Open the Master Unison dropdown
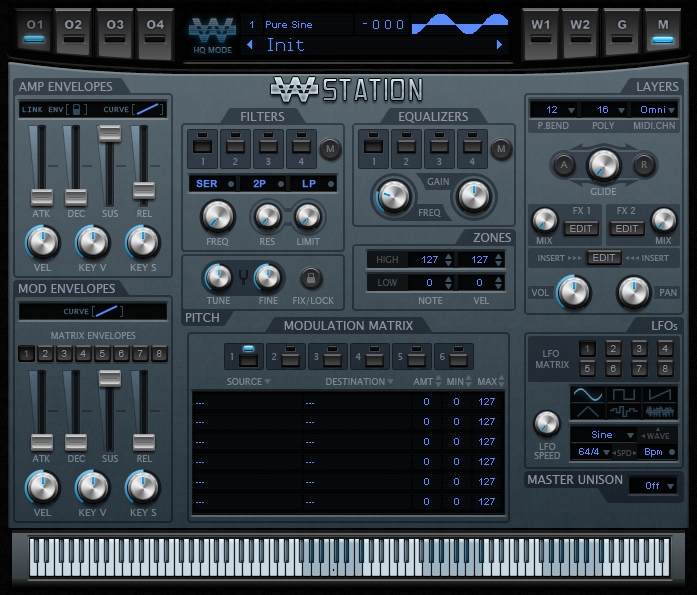 click(x=653, y=486)
